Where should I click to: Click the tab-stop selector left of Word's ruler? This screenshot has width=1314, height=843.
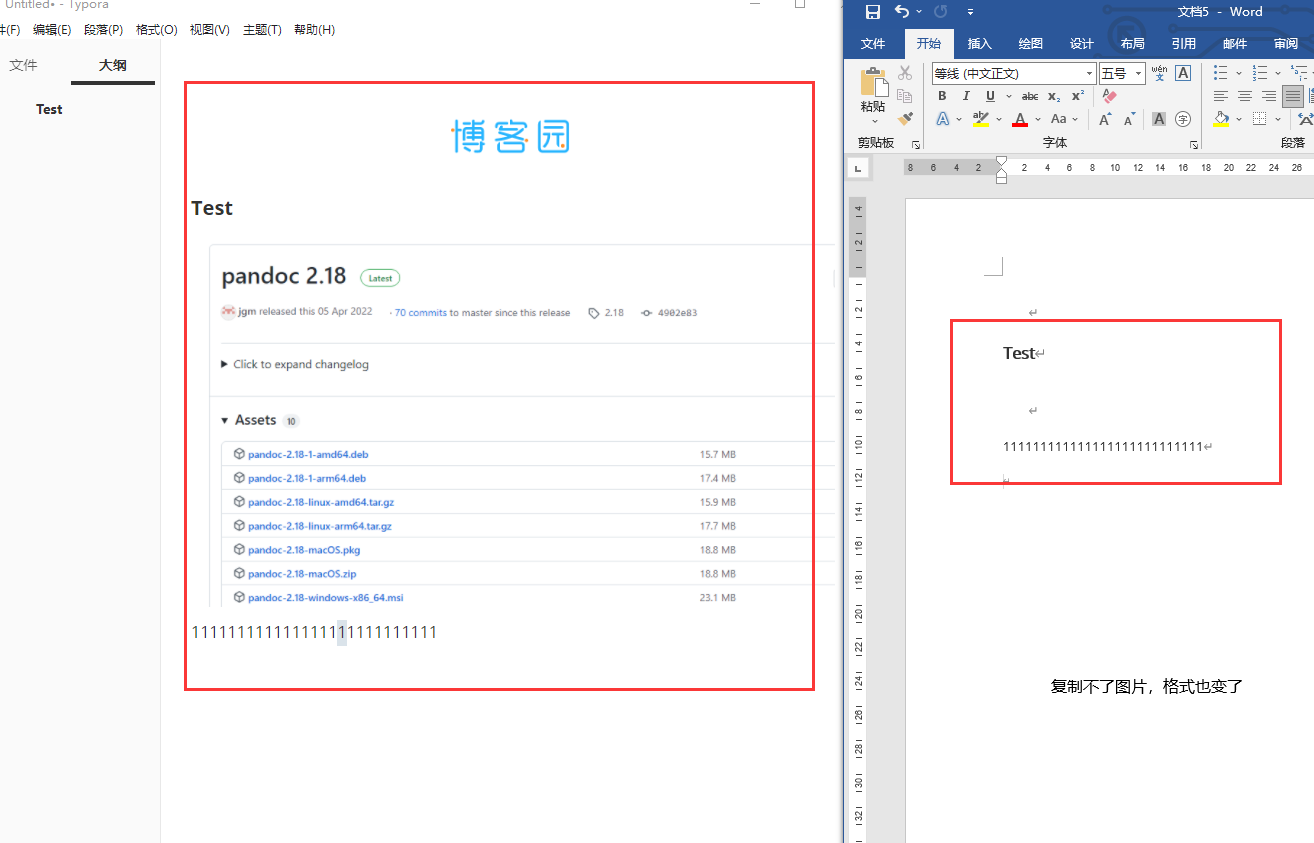tap(858, 168)
